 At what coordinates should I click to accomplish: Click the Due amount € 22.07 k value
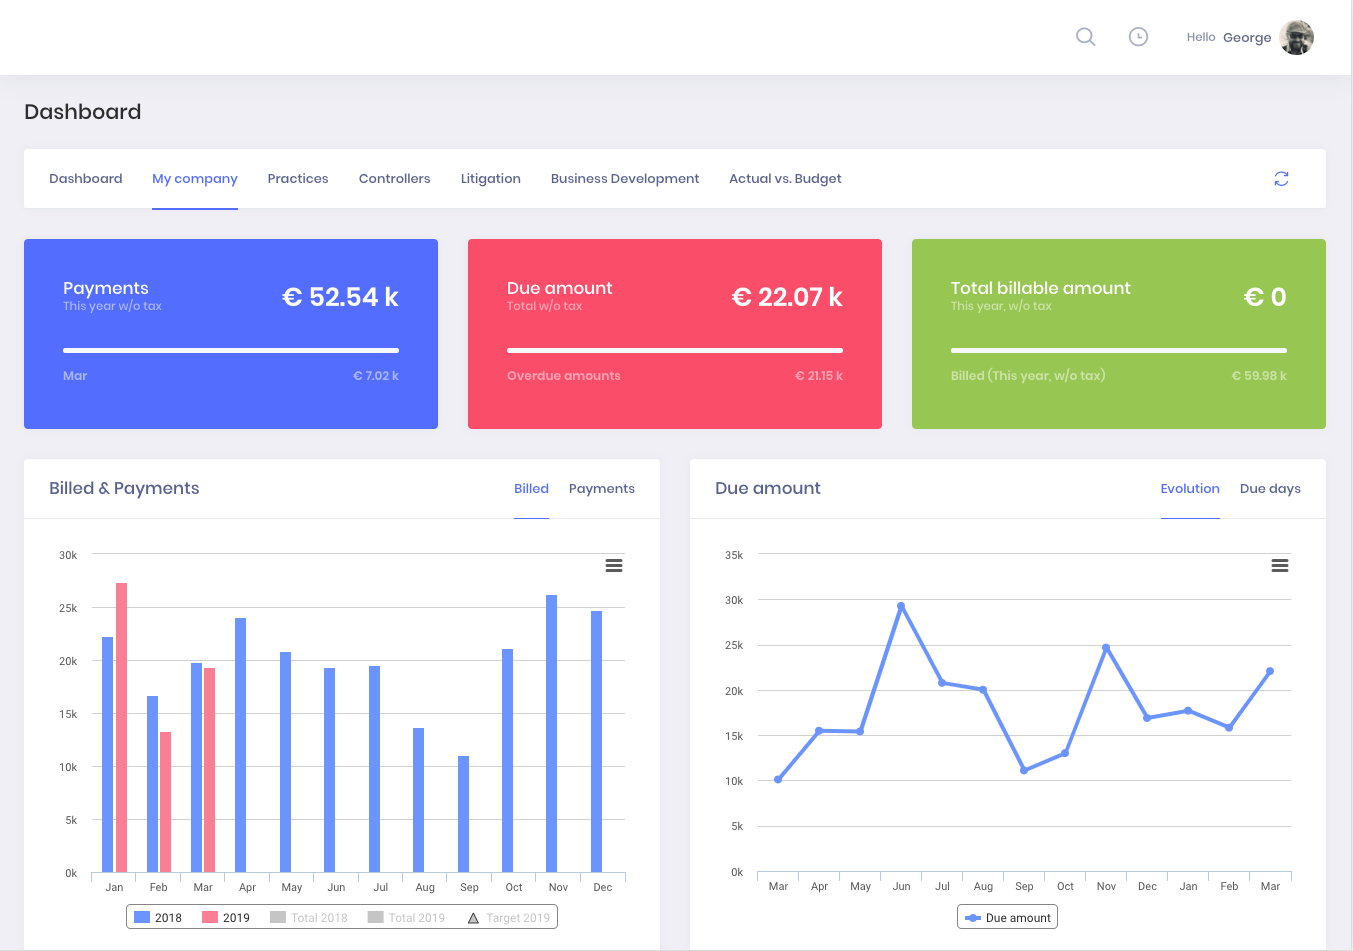click(787, 297)
